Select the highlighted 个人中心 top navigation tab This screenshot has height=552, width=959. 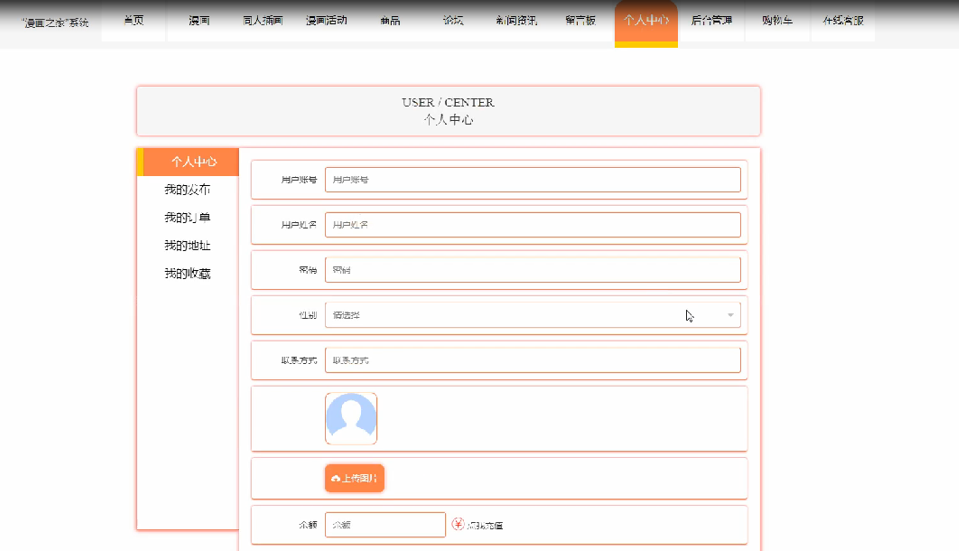click(x=646, y=22)
